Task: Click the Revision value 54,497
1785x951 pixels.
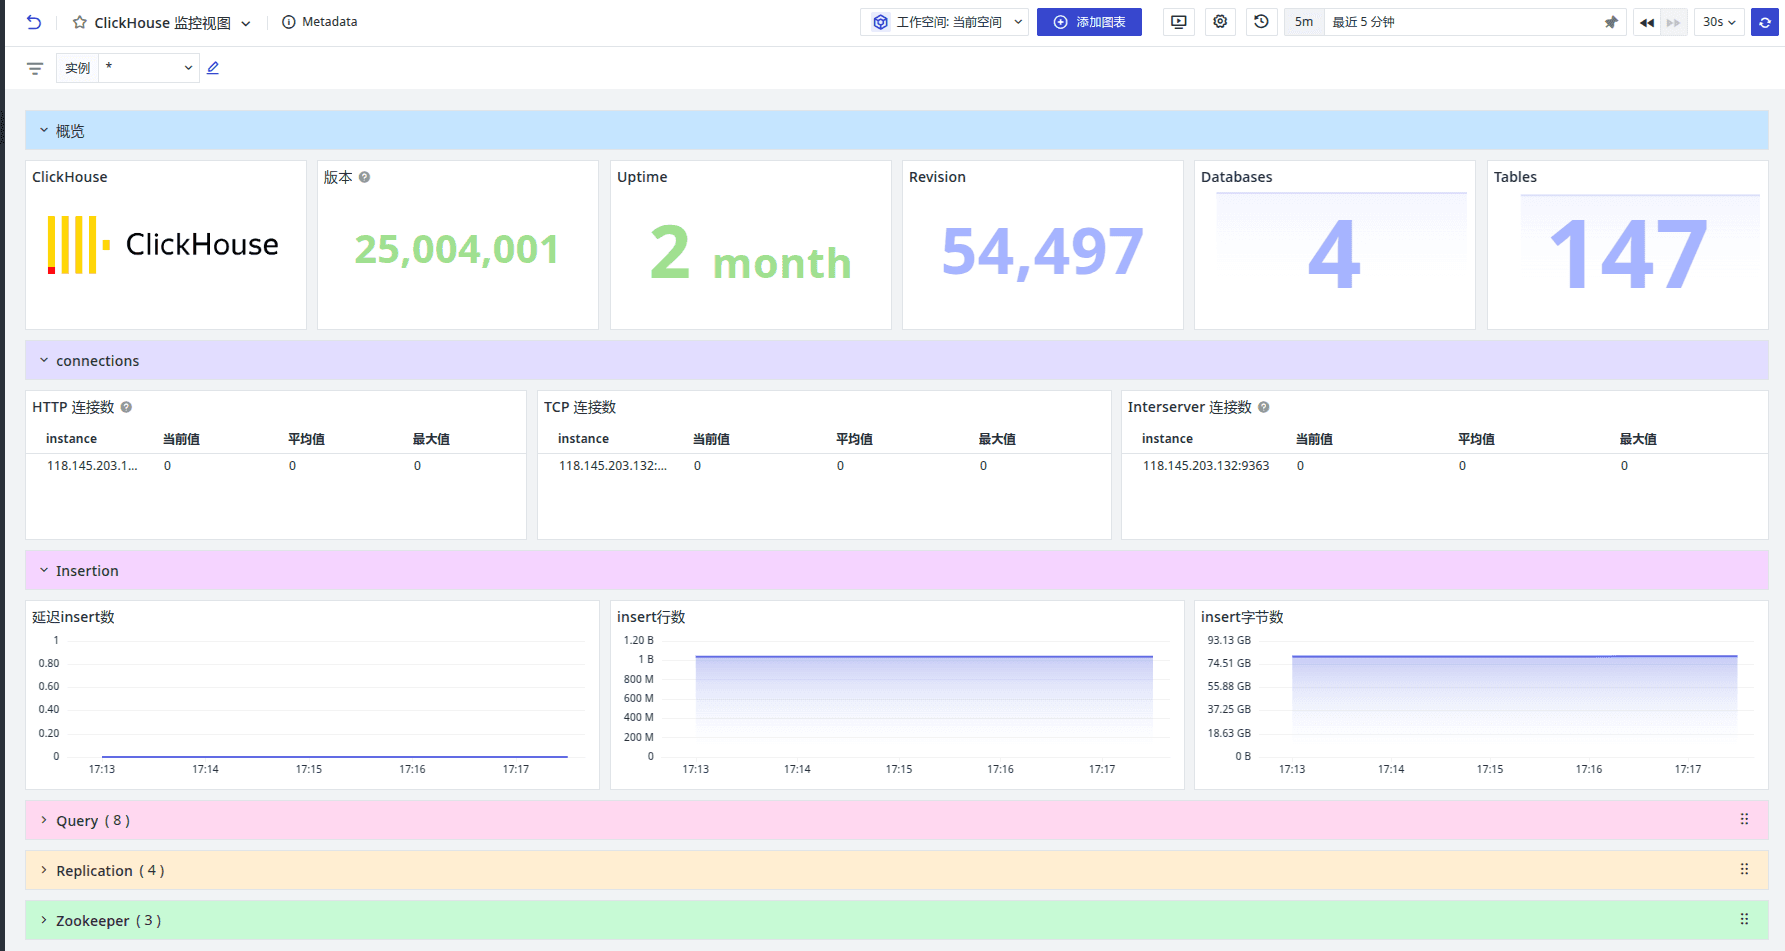Action: coord(1042,251)
